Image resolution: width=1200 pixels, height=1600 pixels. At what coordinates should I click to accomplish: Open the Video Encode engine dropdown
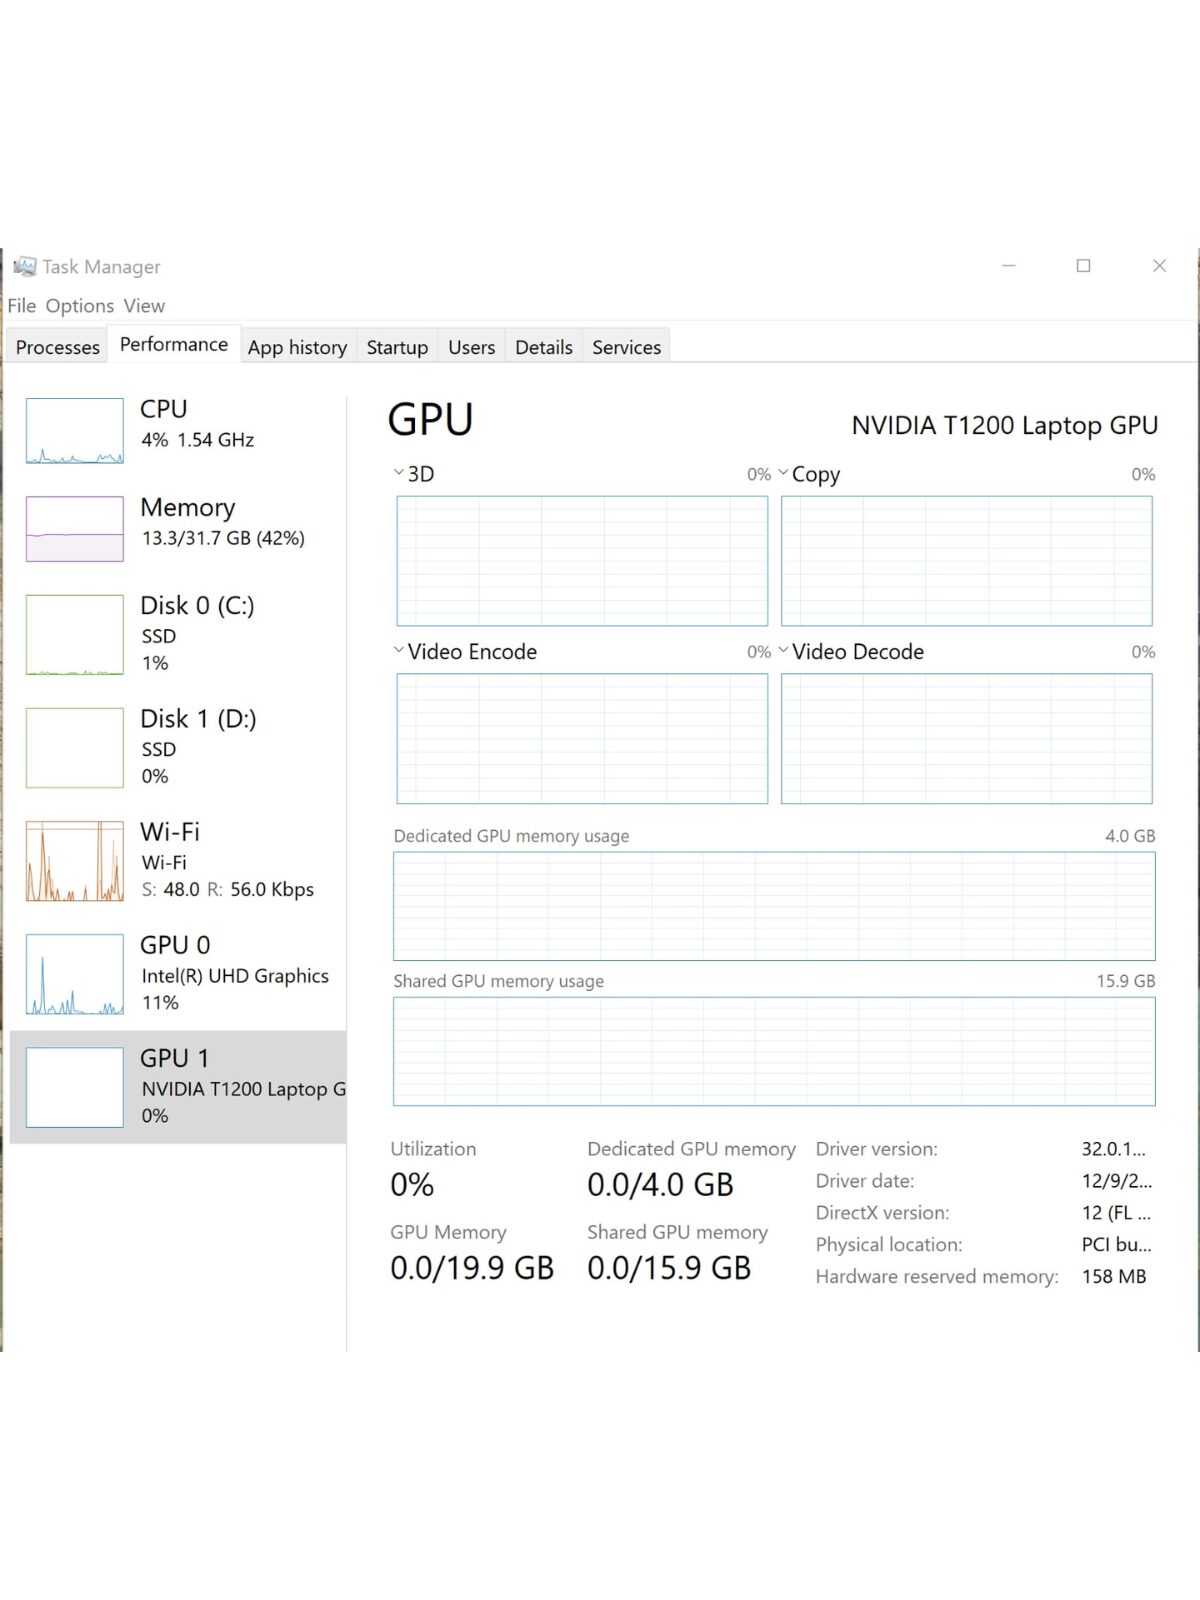(399, 650)
